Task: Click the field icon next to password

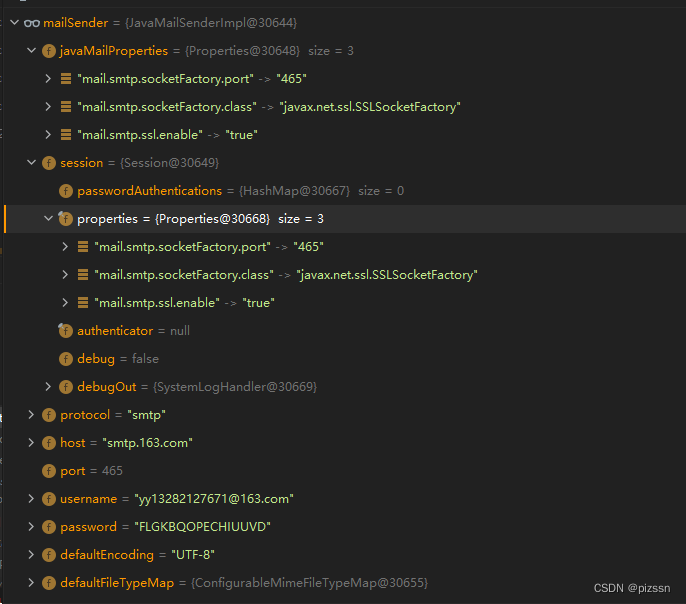Action: point(49,527)
